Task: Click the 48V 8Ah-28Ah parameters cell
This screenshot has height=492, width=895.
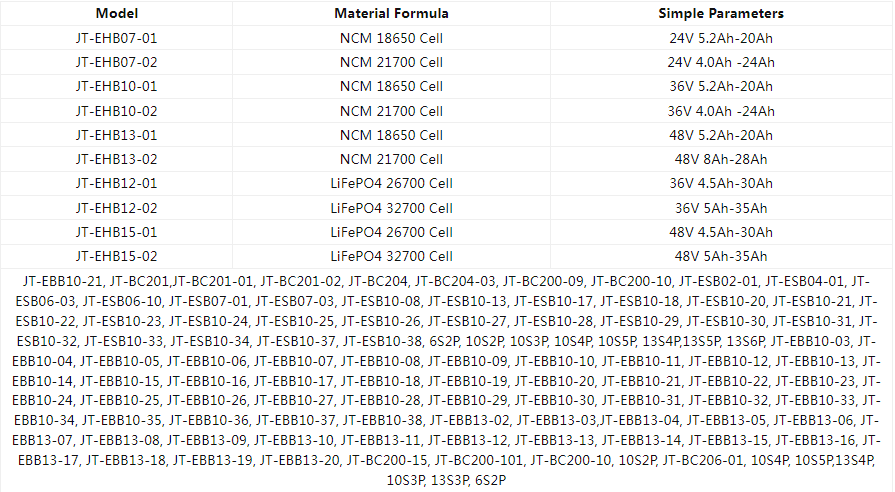Action: [720, 159]
